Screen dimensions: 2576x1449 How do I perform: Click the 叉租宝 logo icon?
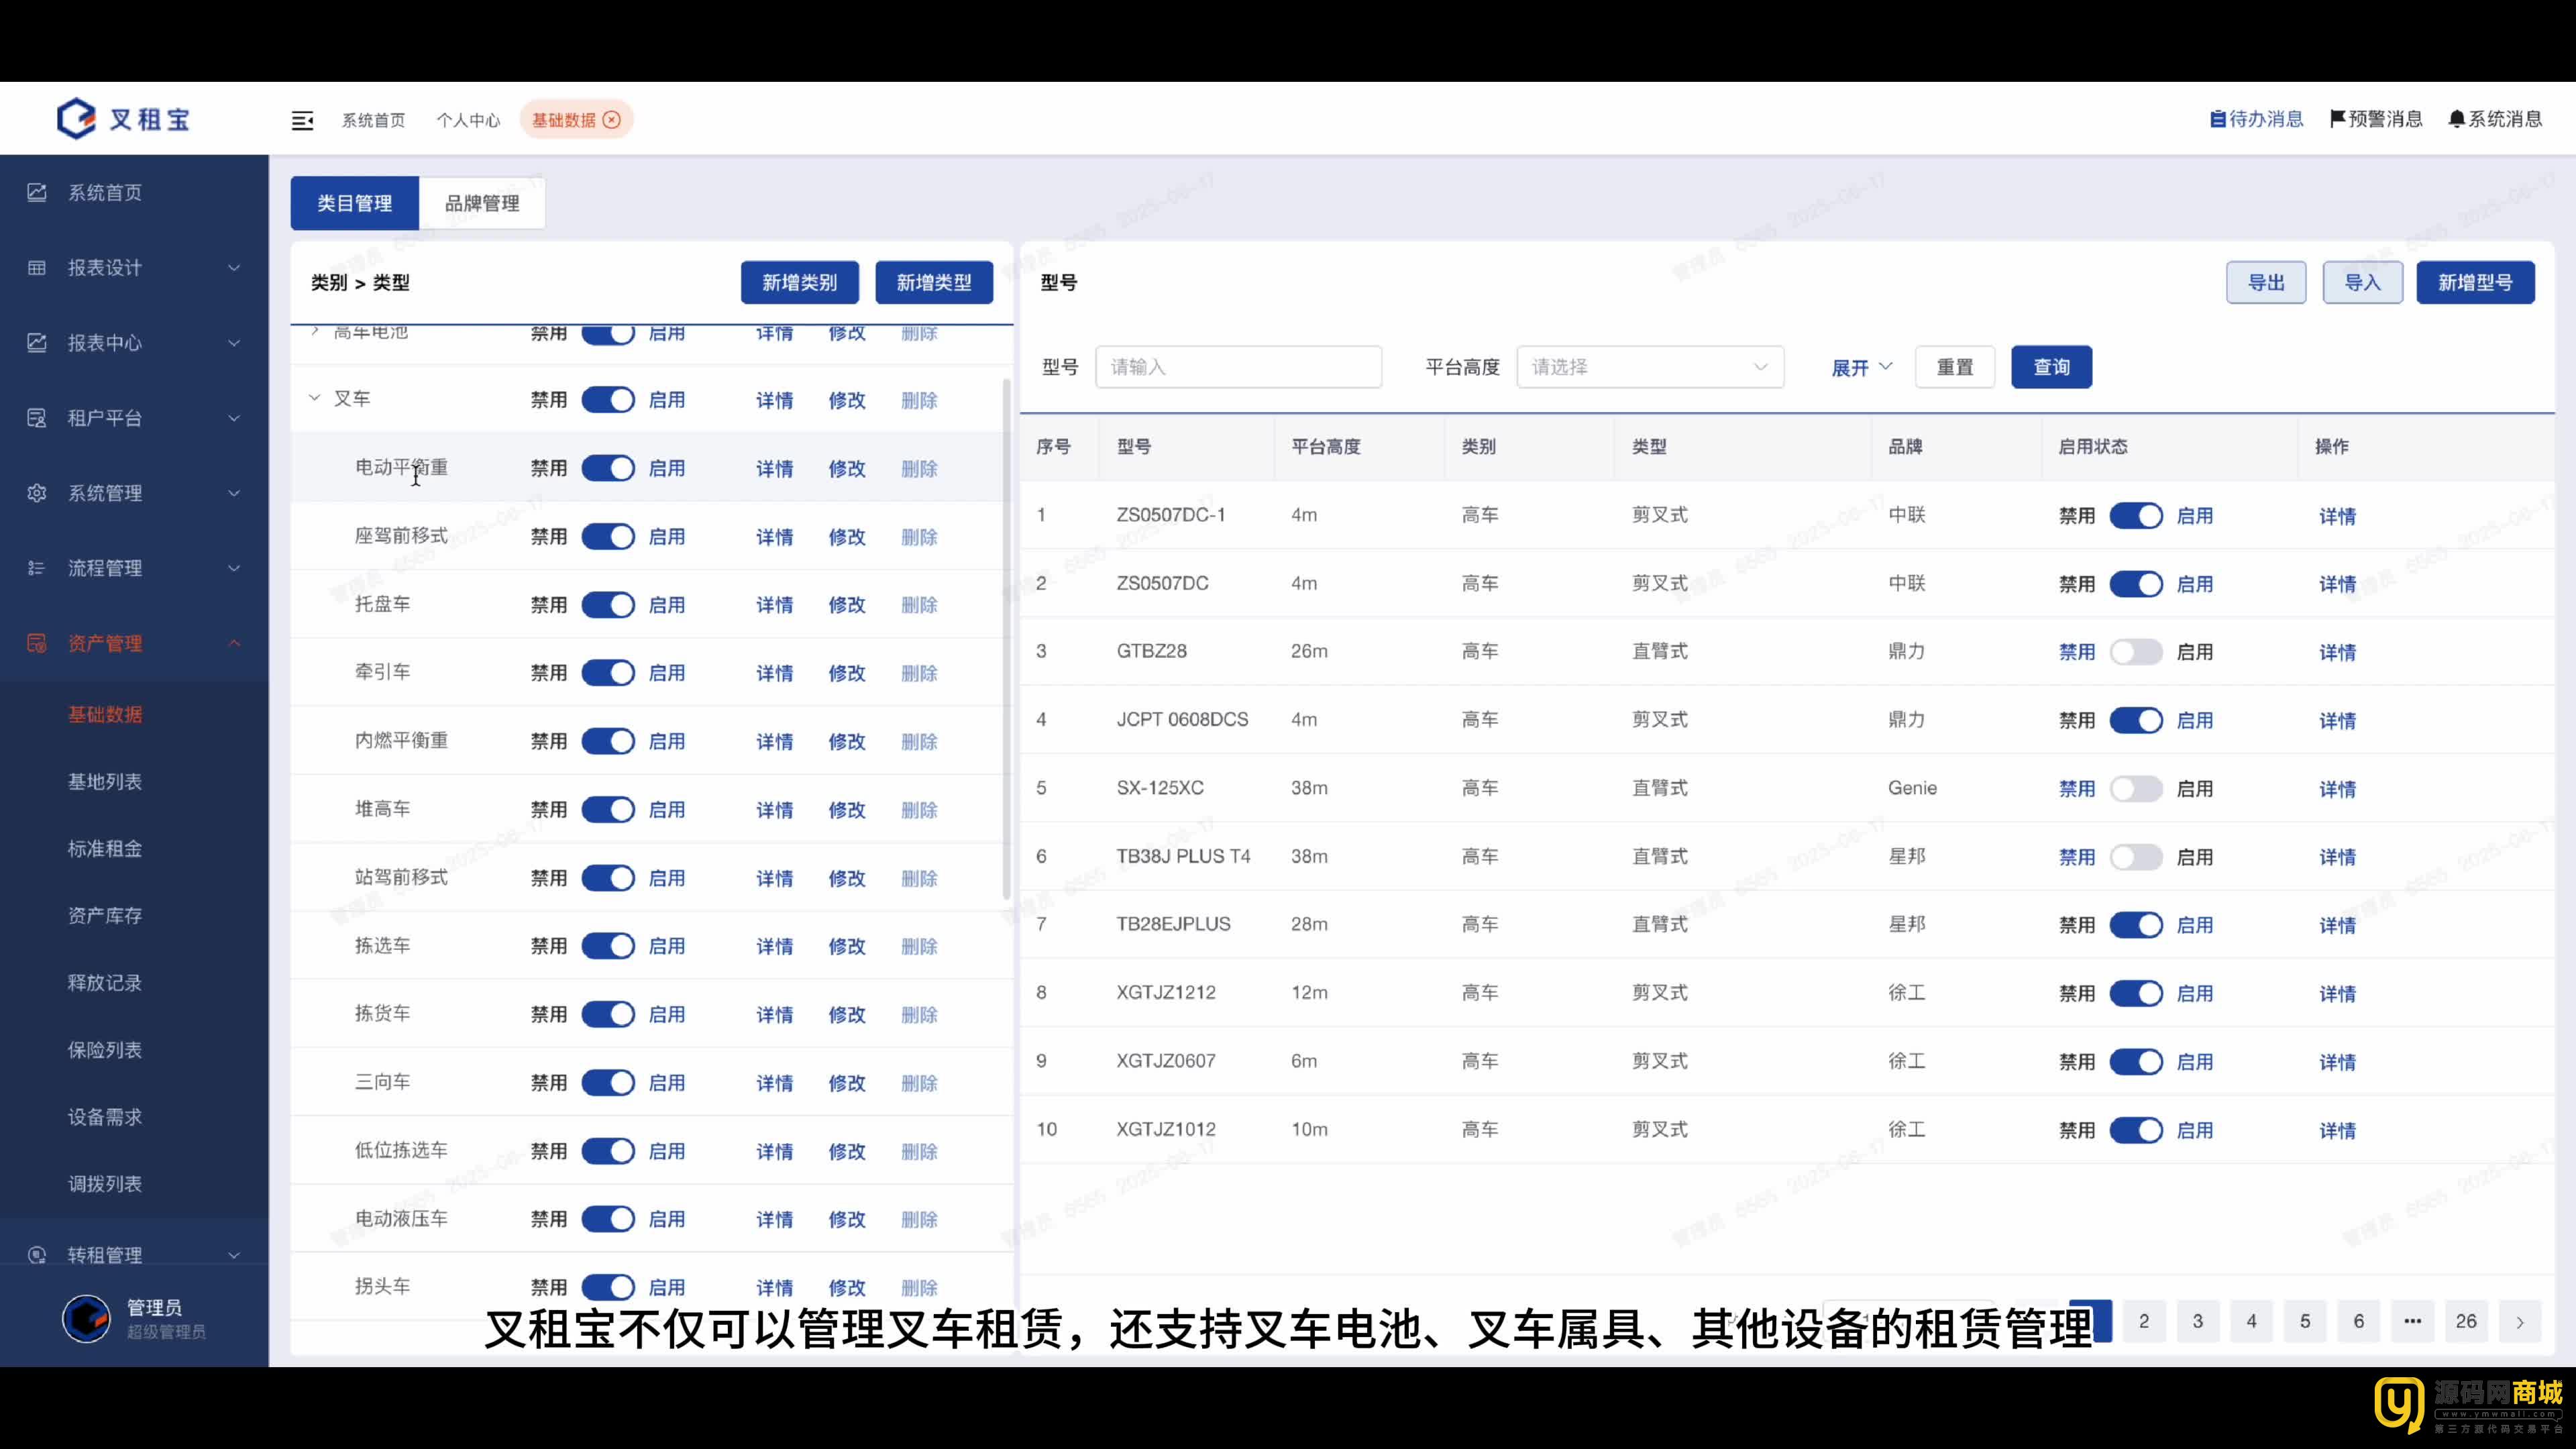pos(77,119)
